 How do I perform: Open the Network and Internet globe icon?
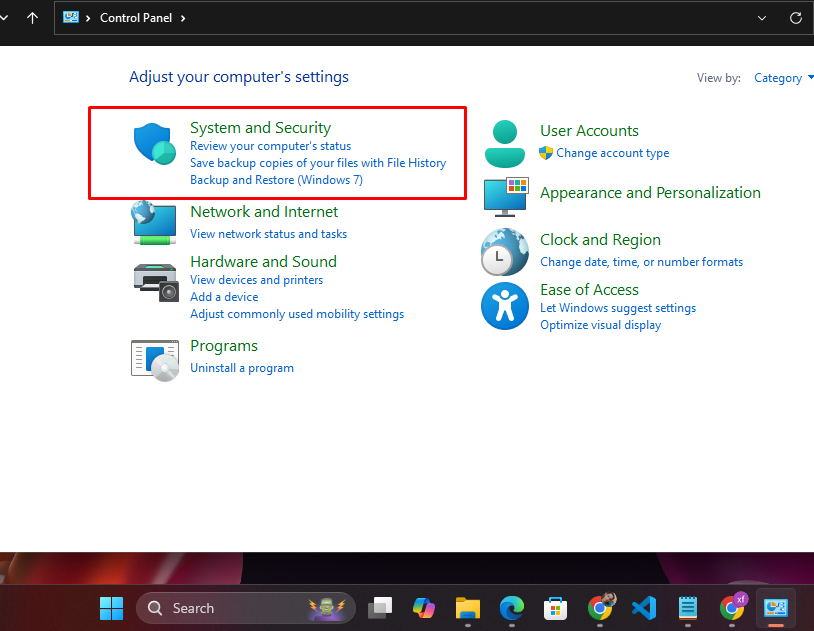tap(155, 222)
